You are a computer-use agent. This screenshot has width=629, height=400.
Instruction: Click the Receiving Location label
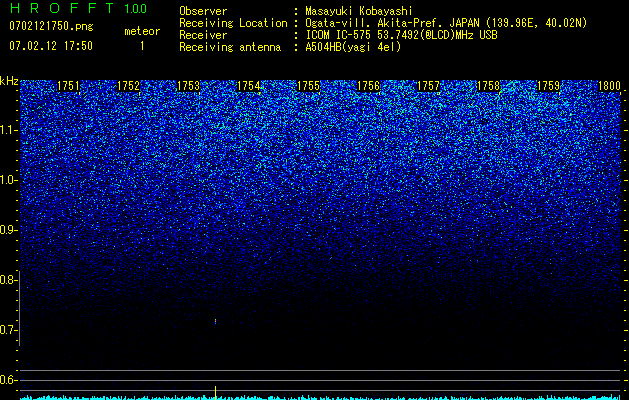(x=233, y=23)
